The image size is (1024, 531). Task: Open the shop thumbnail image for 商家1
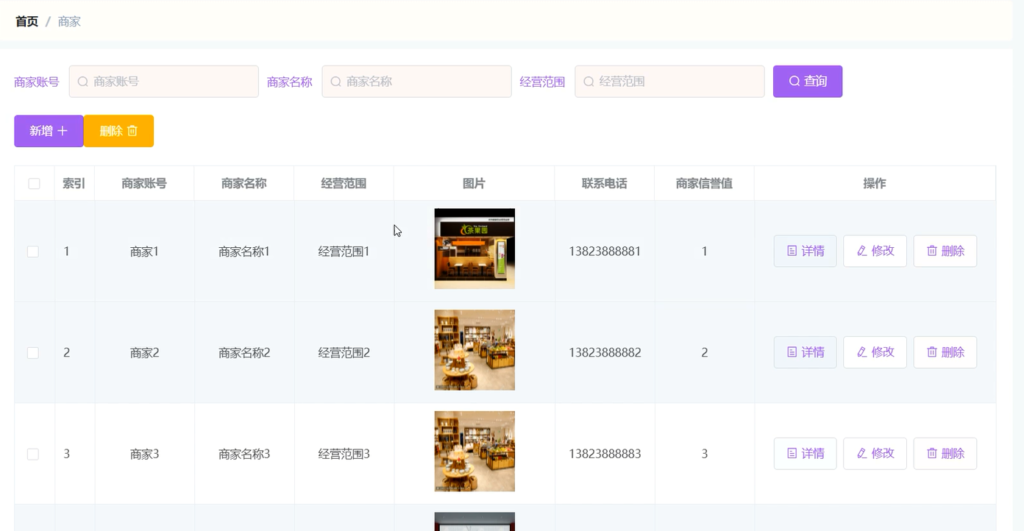475,249
